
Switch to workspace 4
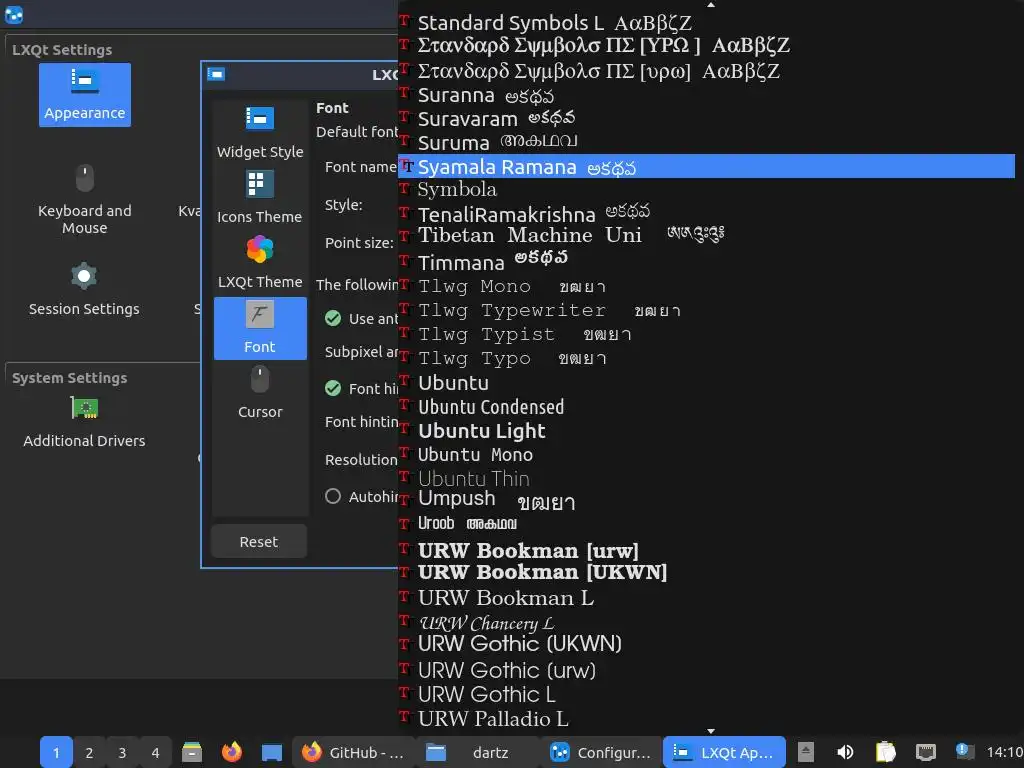155,752
